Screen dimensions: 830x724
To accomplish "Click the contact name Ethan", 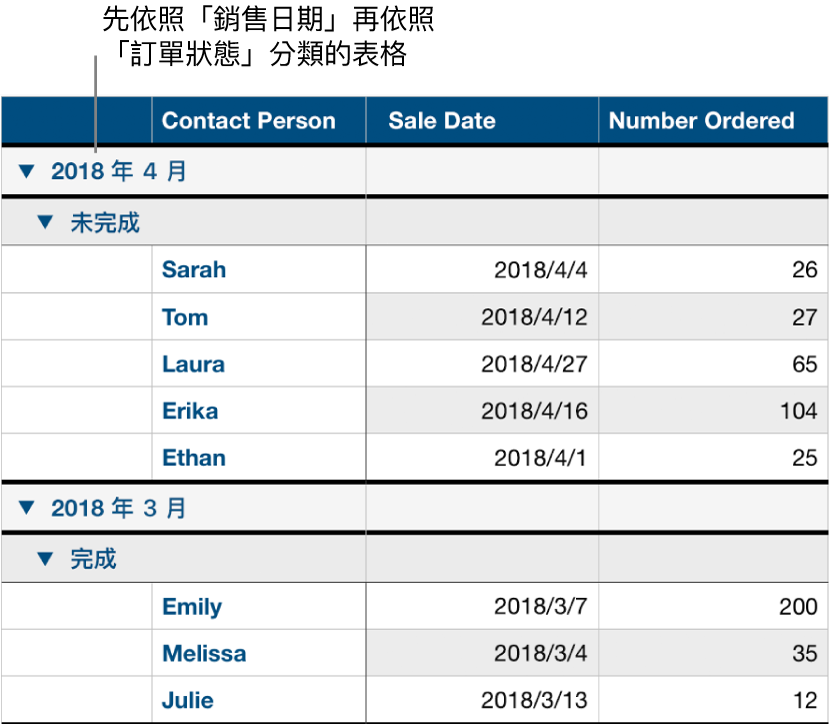I will click(x=193, y=458).
